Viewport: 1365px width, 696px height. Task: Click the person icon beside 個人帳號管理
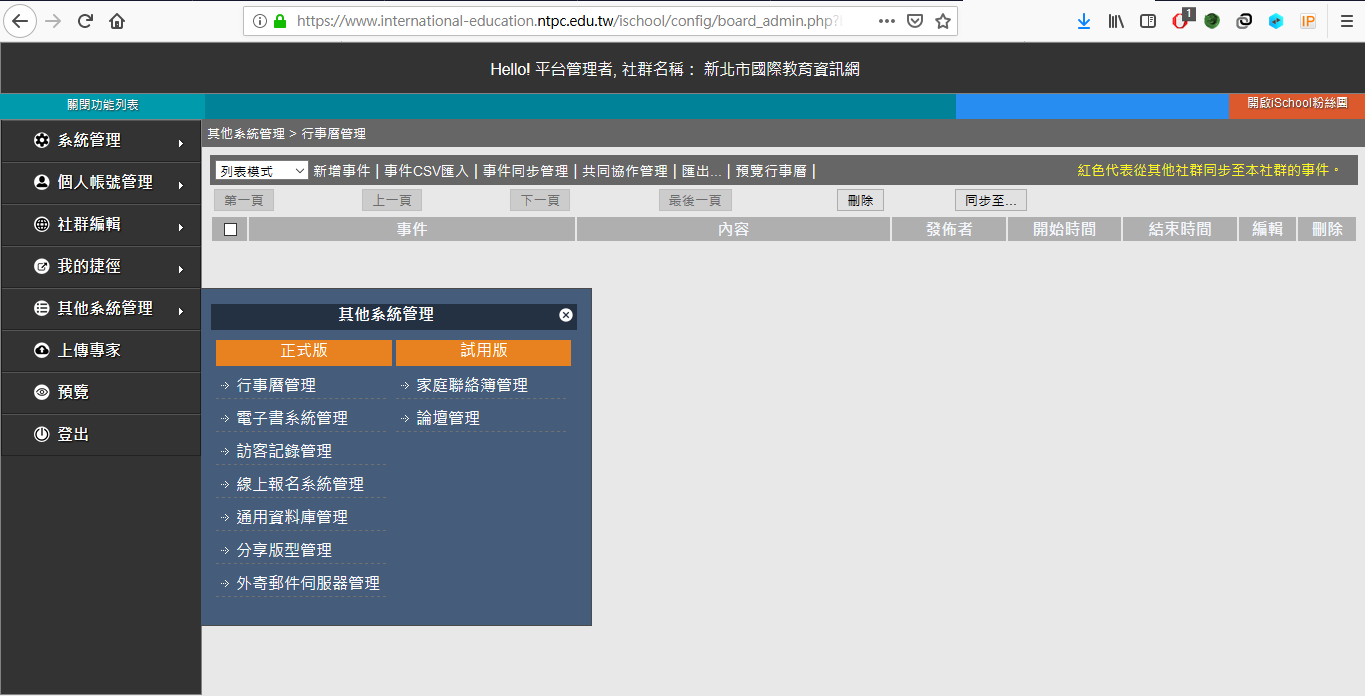click(41, 183)
